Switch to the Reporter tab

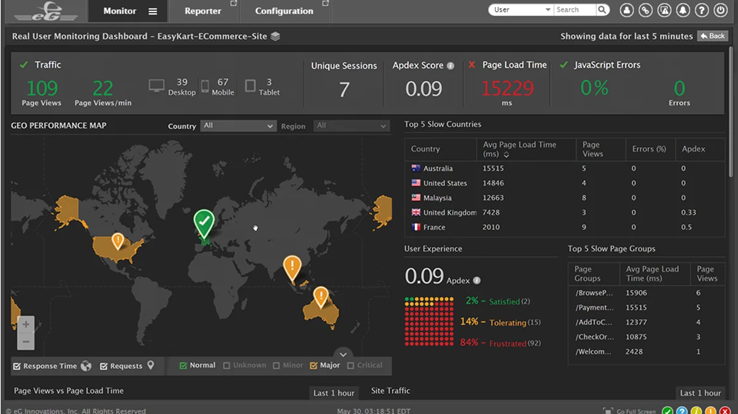(203, 11)
